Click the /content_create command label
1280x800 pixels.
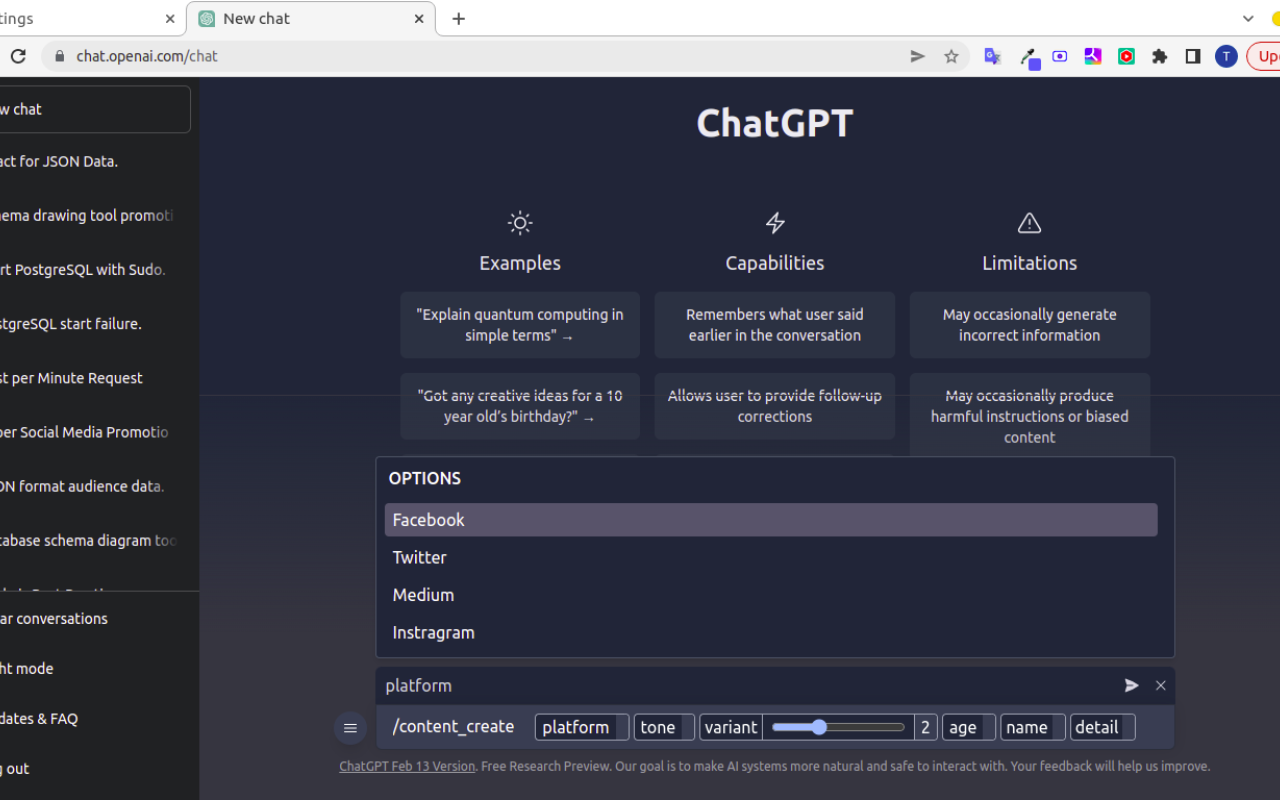click(x=453, y=727)
